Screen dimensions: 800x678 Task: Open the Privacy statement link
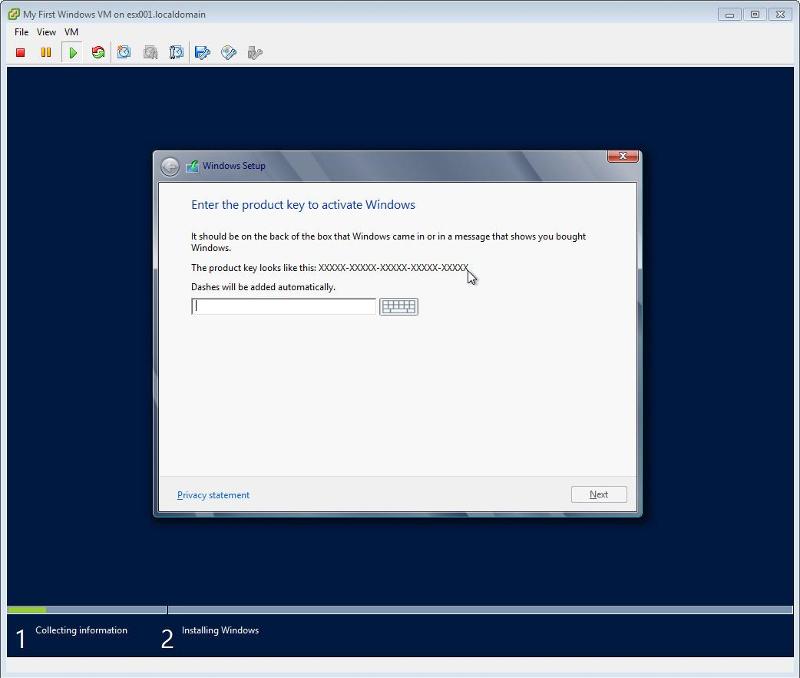(x=213, y=495)
